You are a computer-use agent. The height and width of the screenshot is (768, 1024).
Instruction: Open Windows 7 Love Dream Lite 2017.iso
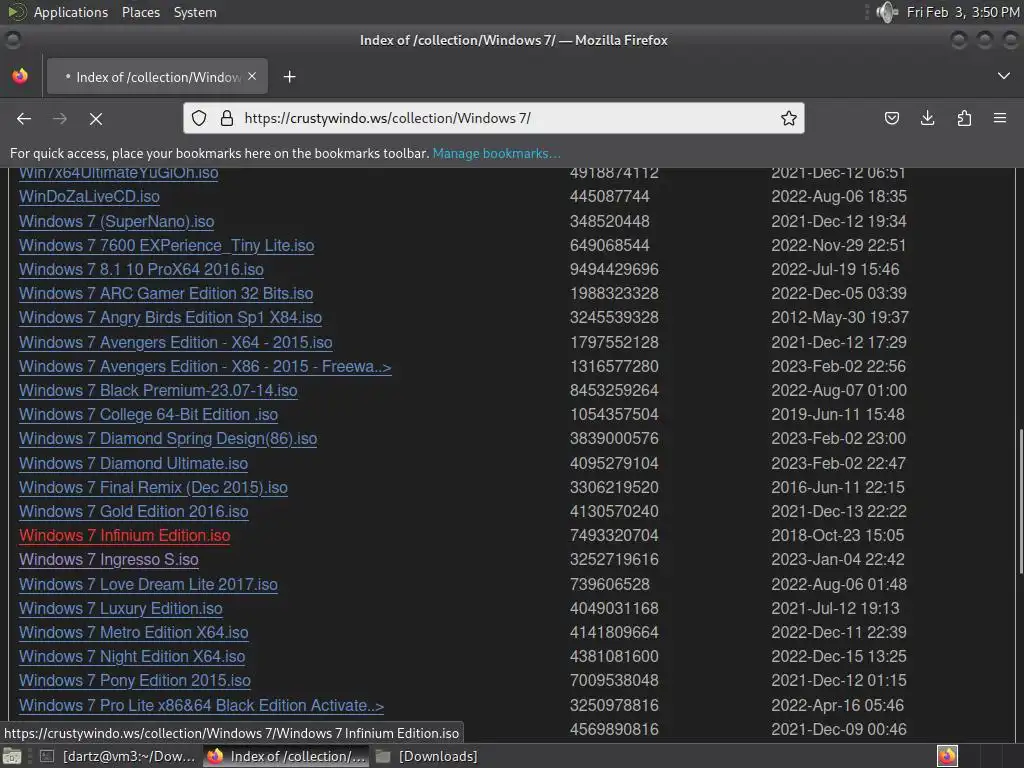click(x=148, y=584)
